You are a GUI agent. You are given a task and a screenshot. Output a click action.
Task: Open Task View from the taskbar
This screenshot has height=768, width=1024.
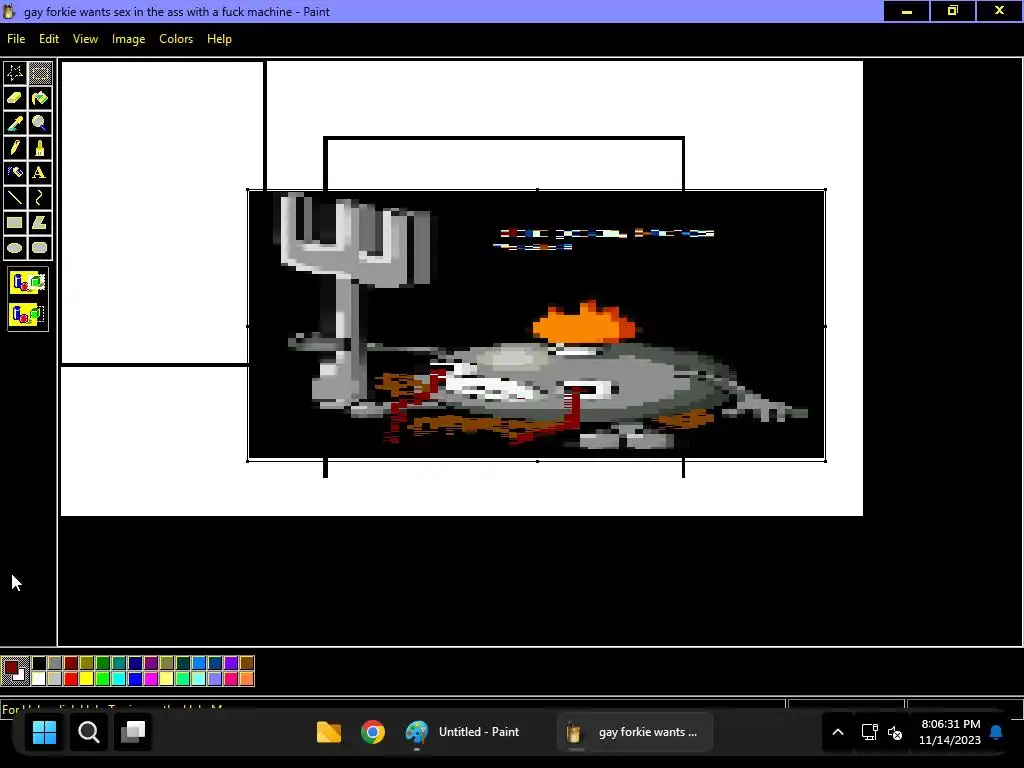pos(133,732)
